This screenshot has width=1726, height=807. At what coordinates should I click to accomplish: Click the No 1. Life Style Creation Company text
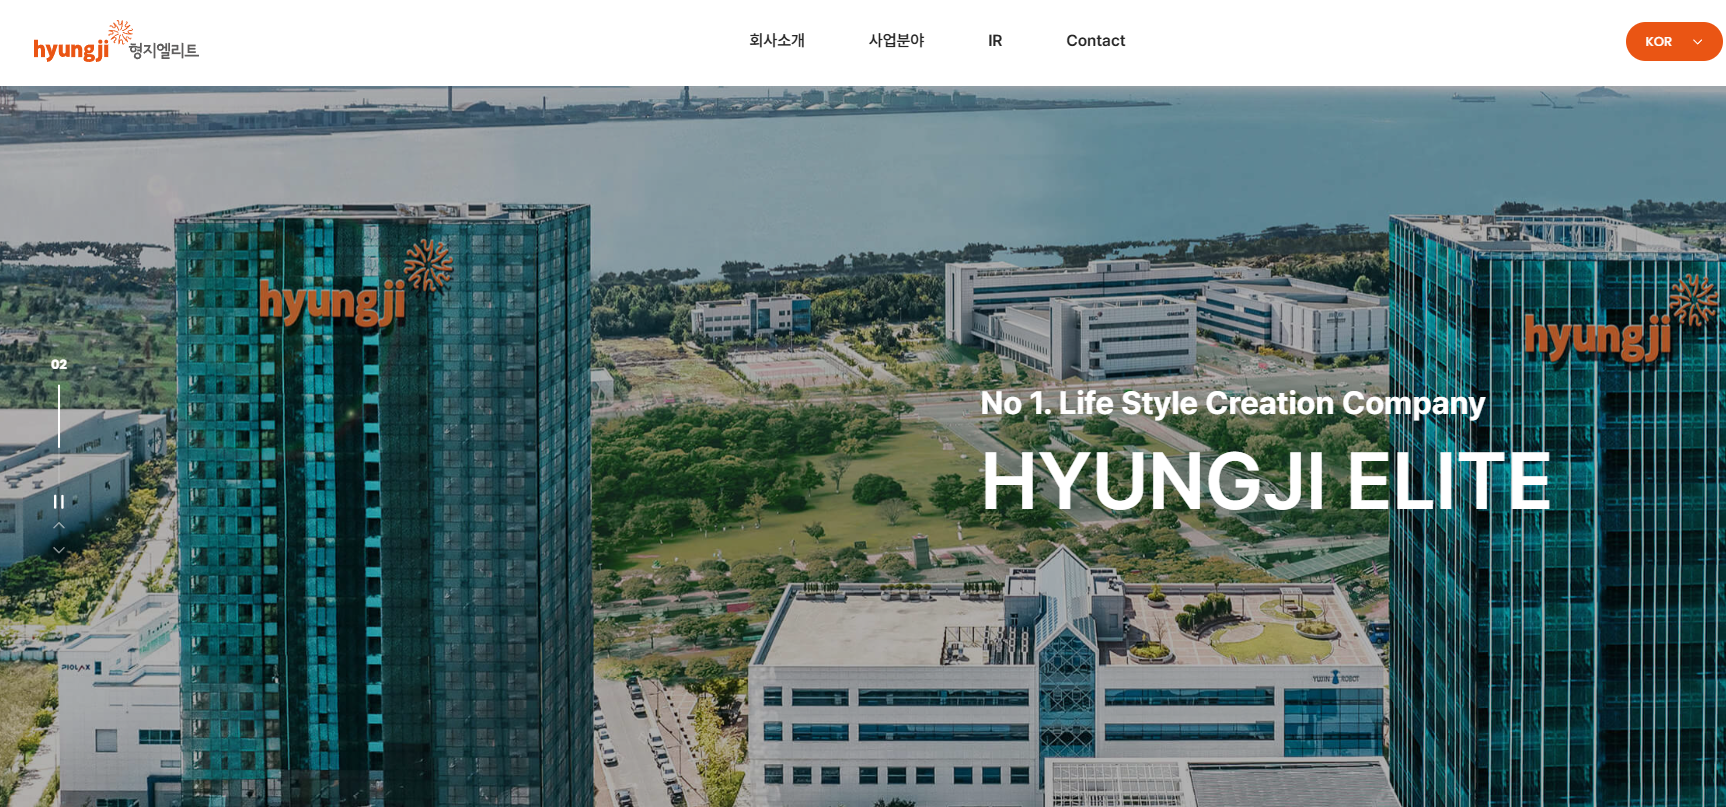click(1232, 403)
